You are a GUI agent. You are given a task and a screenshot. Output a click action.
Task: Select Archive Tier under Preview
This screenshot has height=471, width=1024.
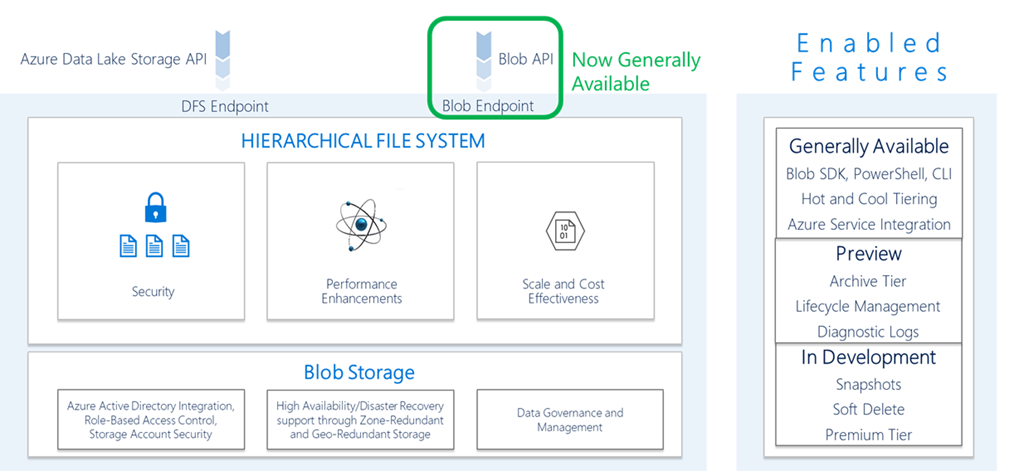coord(868,281)
